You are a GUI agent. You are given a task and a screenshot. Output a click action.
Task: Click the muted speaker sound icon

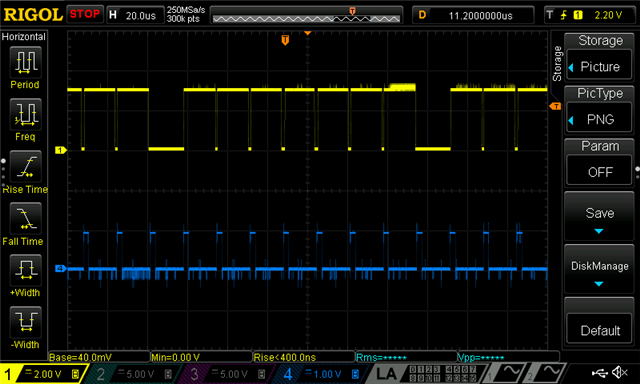tap(619, 372)
